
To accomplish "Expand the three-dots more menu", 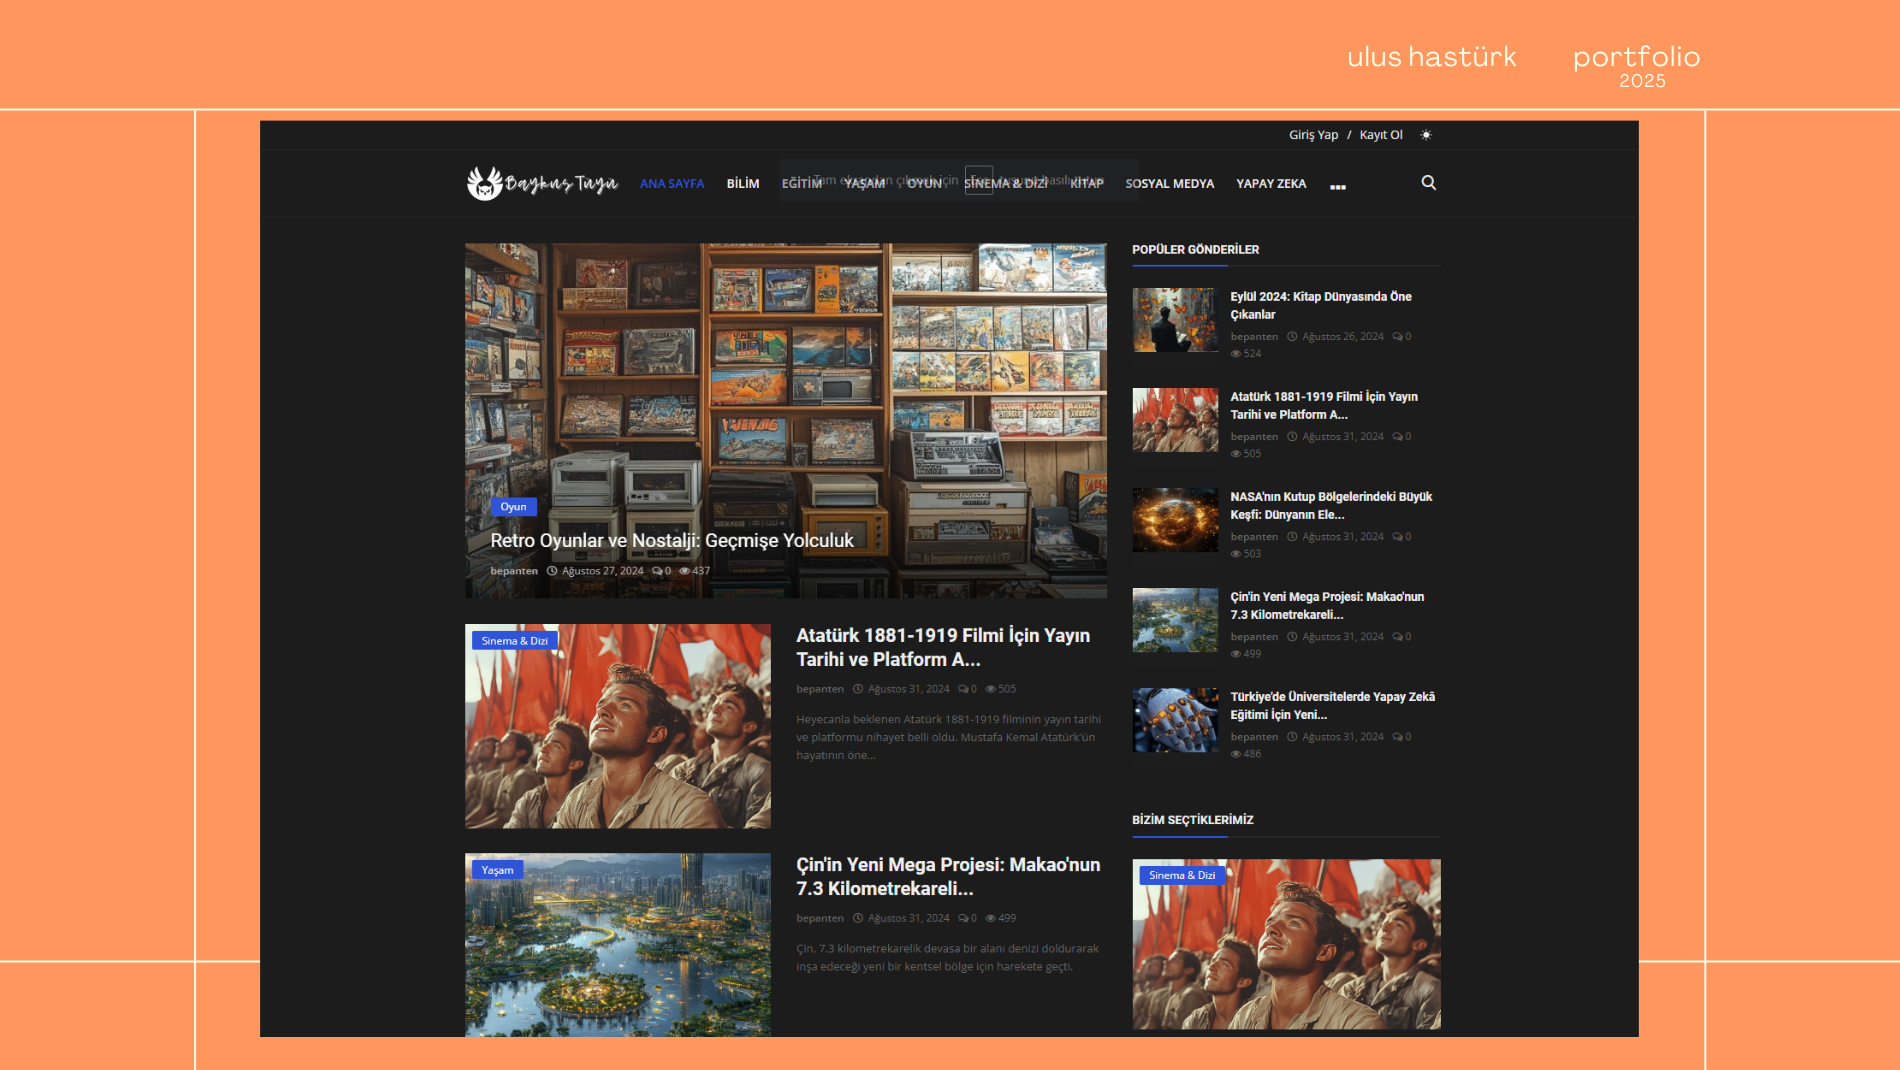I will coord(1337,186).
